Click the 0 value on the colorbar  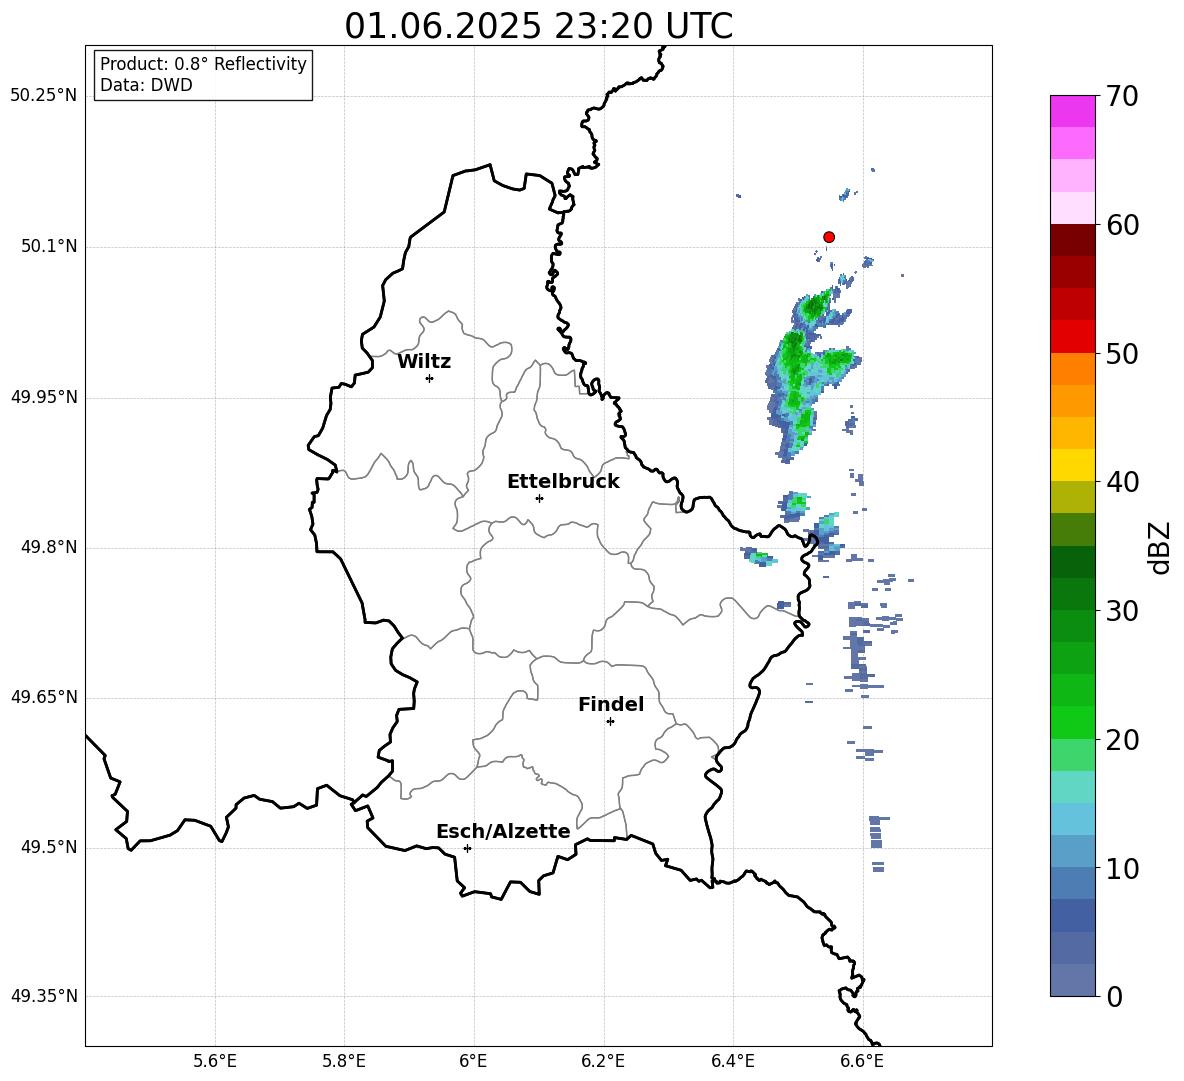point(1114,996)
